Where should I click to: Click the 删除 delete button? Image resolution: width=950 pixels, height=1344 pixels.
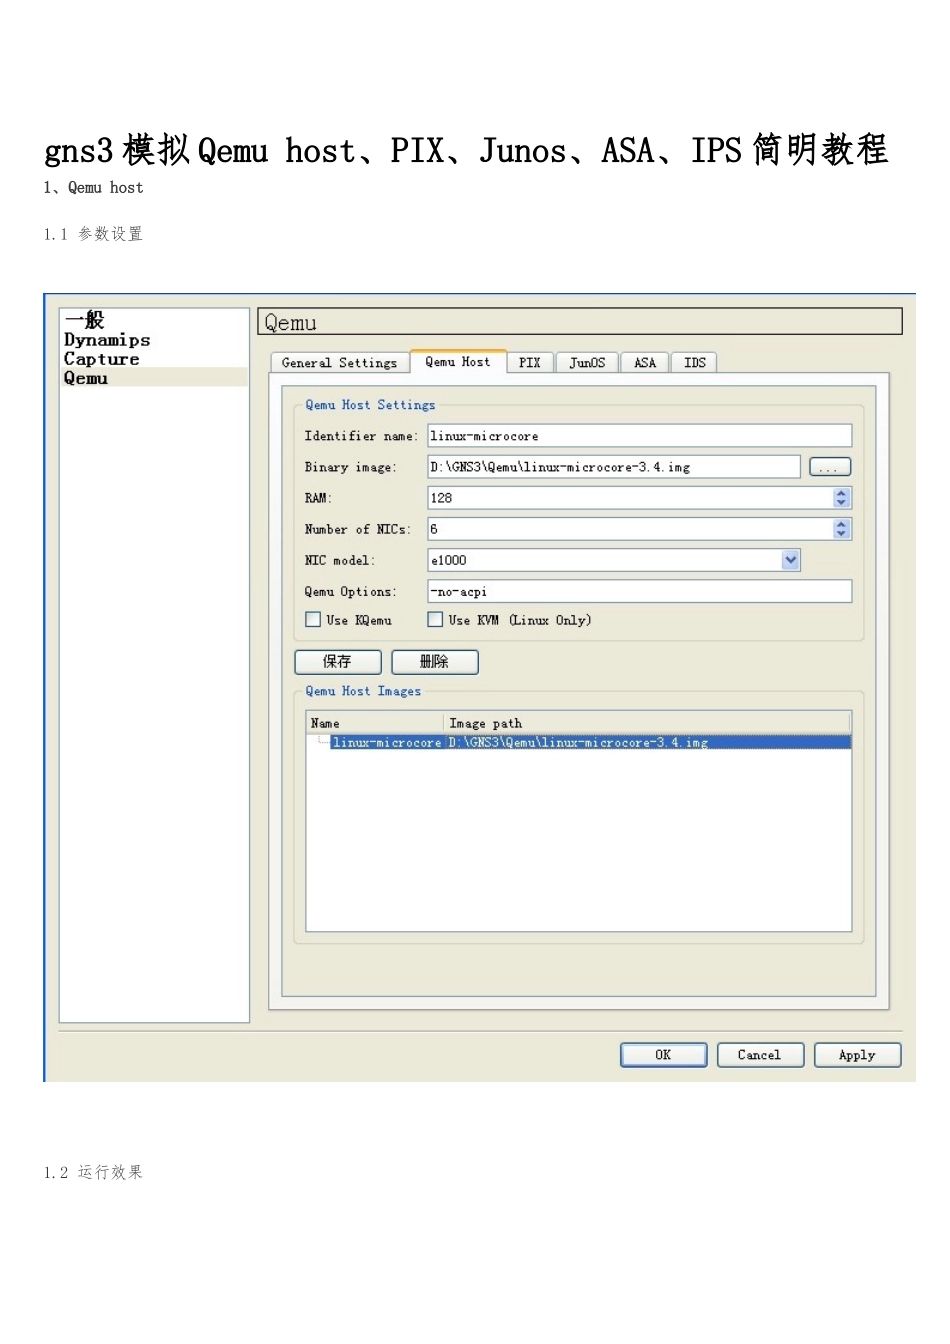[x=435, y=662]
